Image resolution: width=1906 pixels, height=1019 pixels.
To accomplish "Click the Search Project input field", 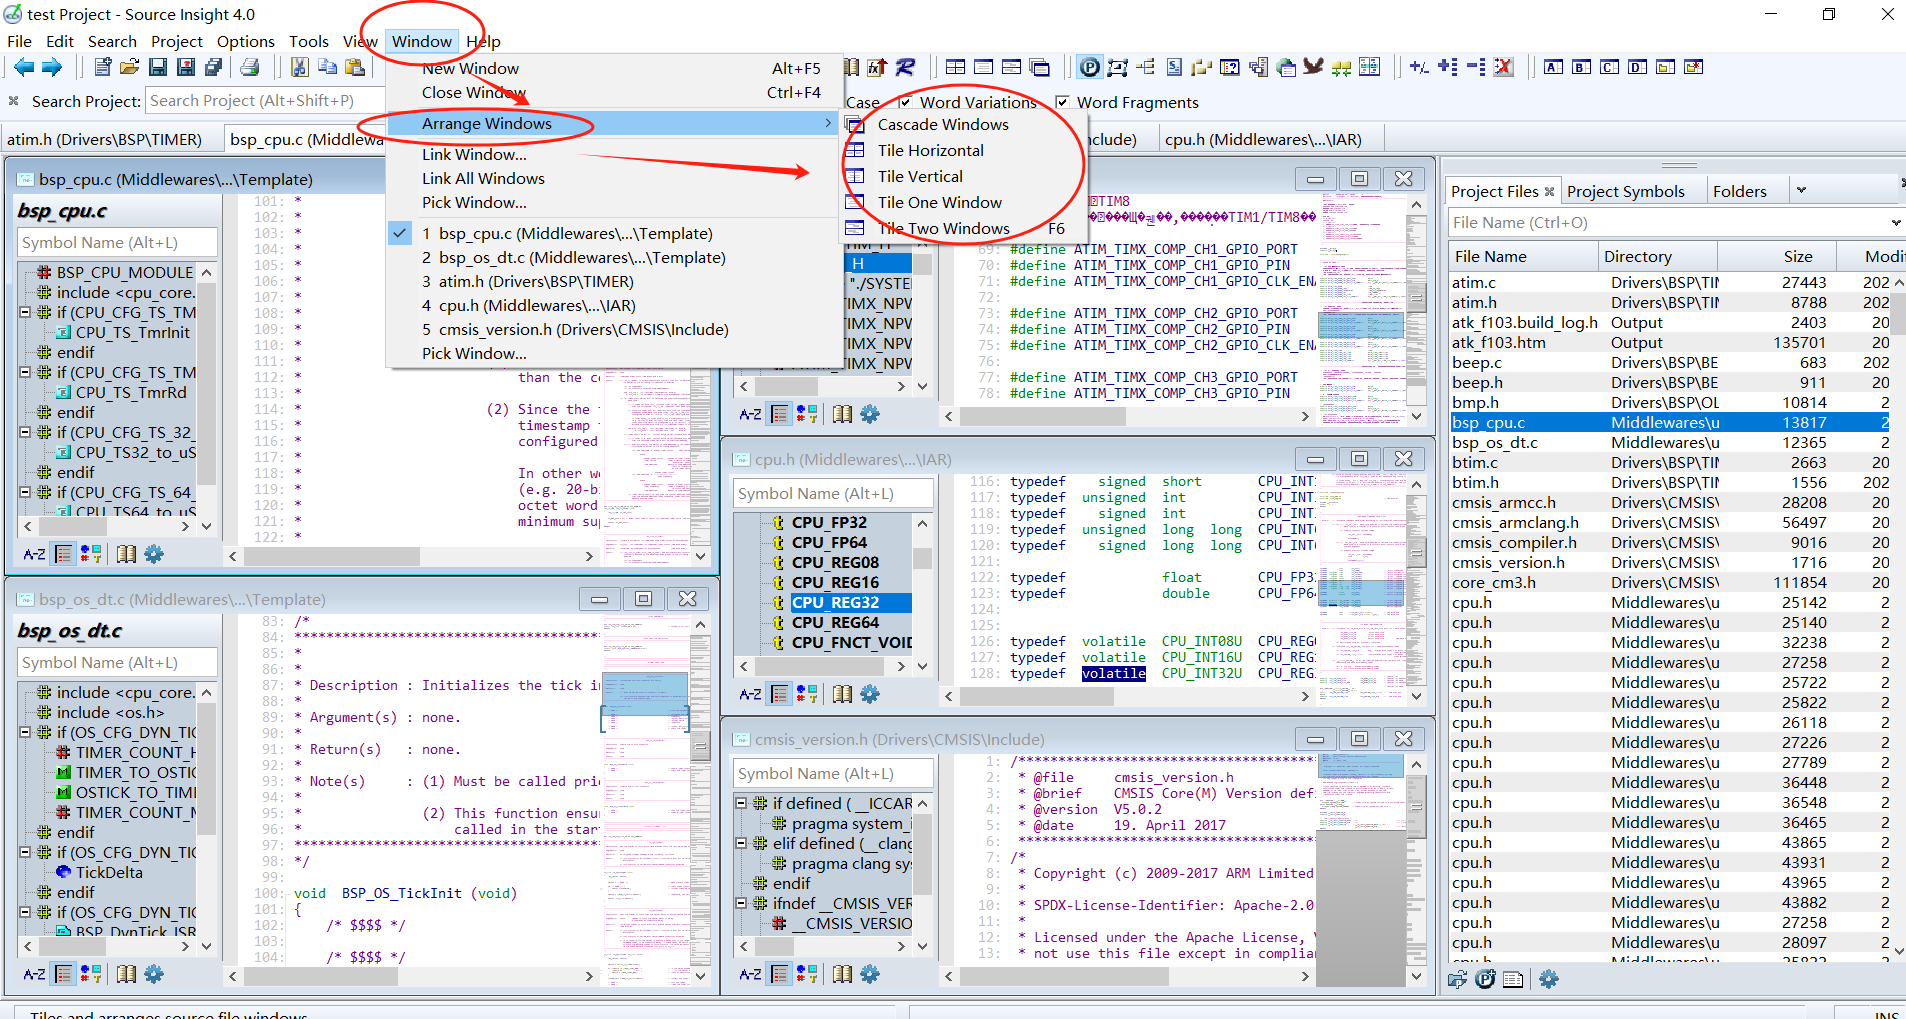I will click(x=265, y=101).
